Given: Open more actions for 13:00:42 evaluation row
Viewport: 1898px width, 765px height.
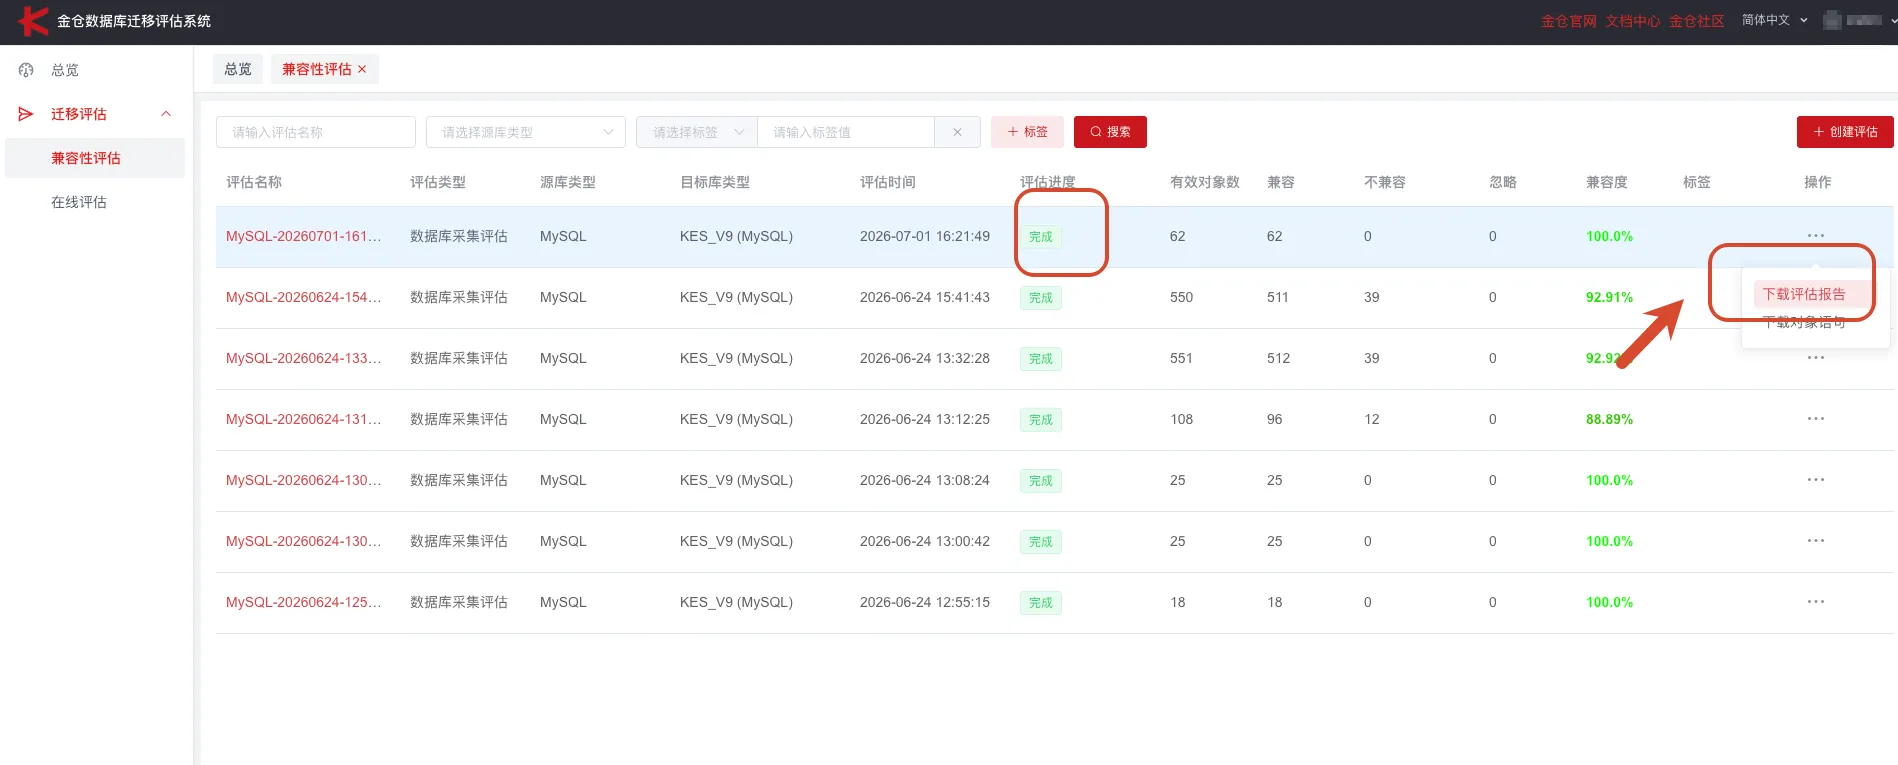Looking at the screenshot, I should coord(1816,541).
